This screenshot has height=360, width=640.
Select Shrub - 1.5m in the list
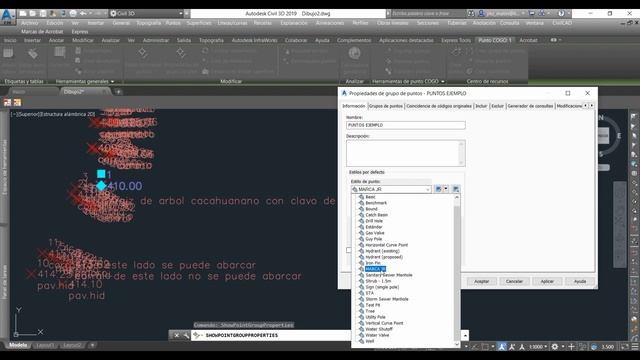click(378, 281)
